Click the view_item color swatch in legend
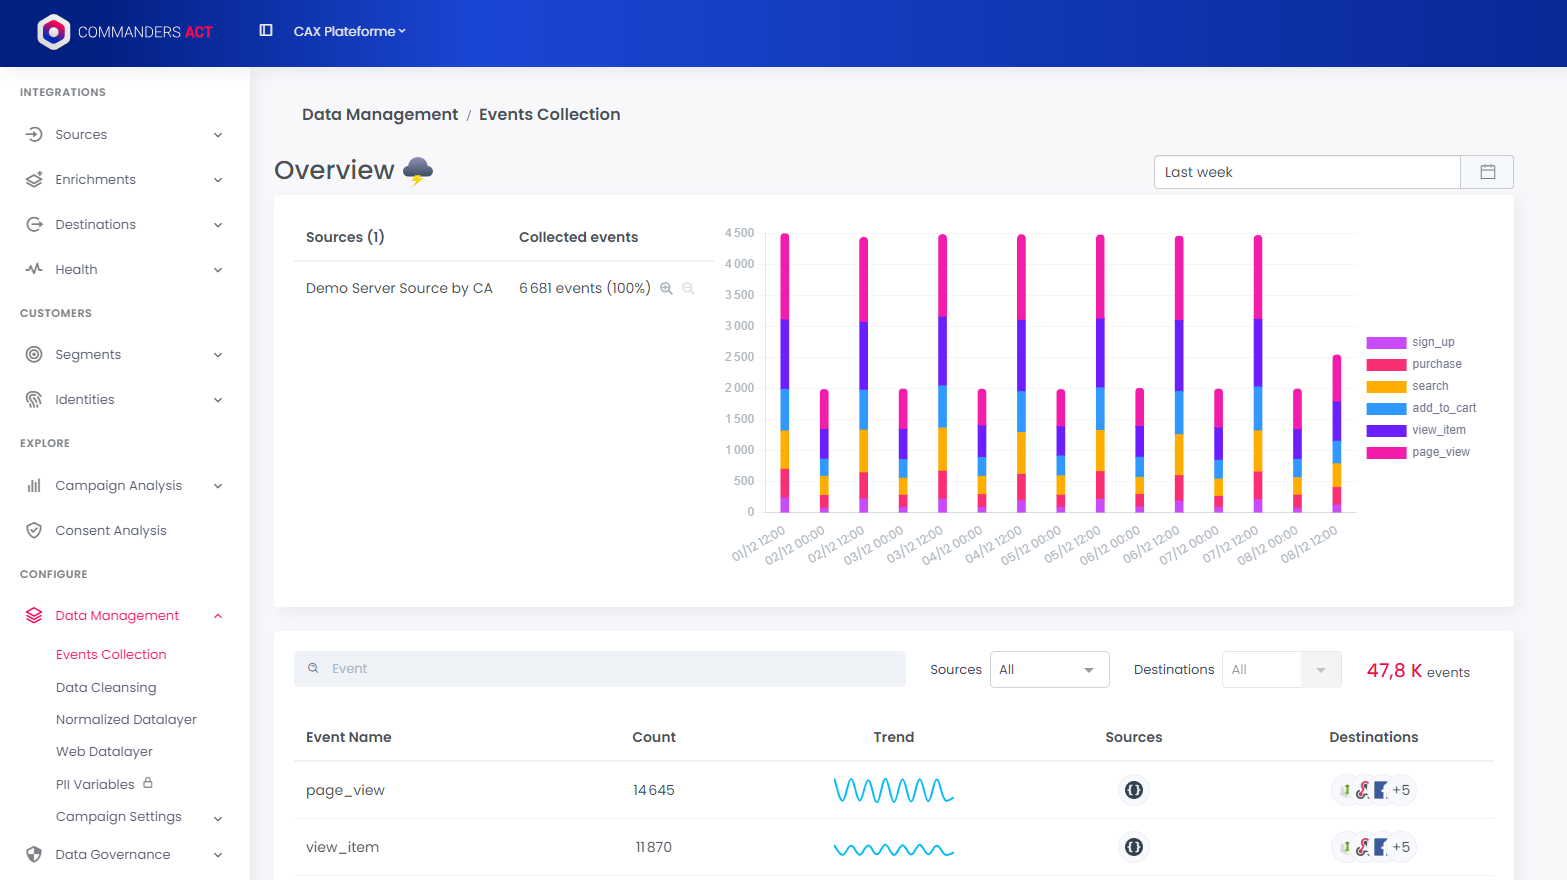This screenshot has width=1567, height=880. [1386, 431]
